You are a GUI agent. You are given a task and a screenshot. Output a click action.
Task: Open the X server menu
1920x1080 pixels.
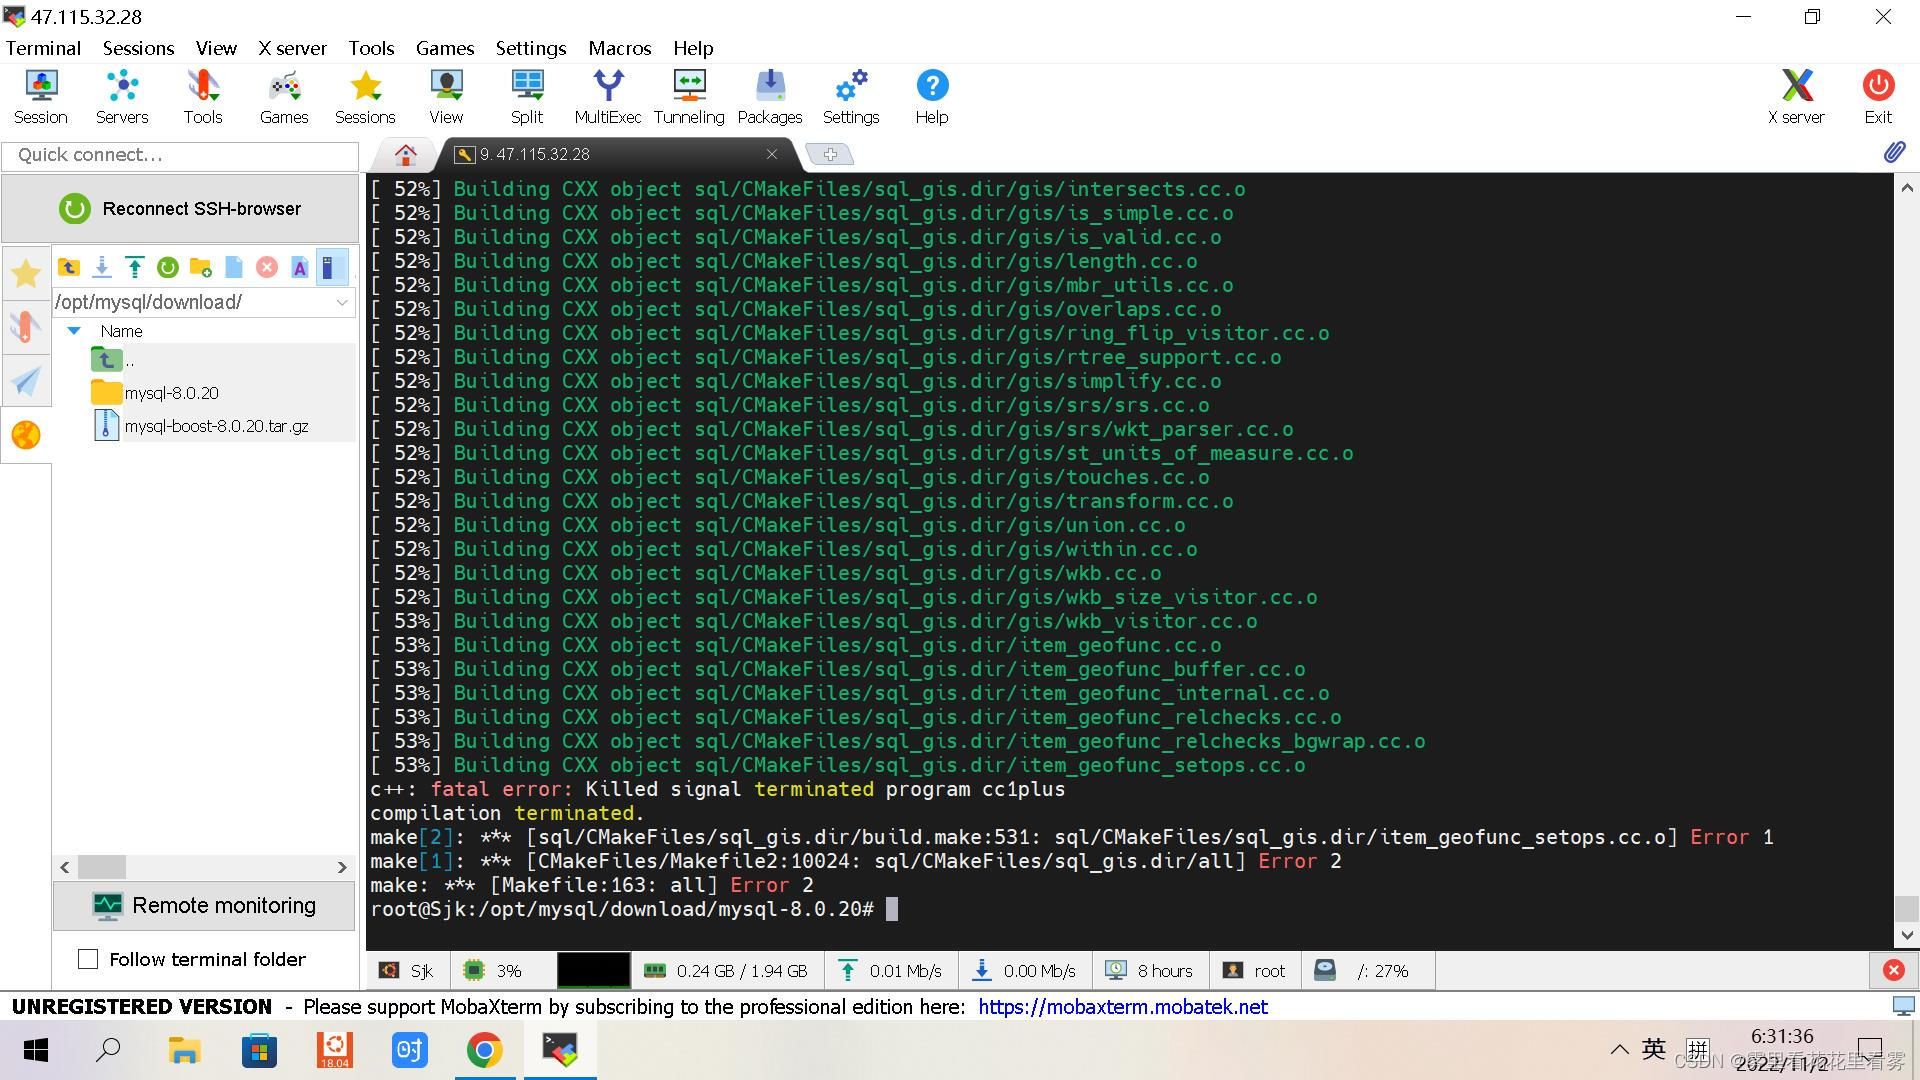(x=292, y=48)
